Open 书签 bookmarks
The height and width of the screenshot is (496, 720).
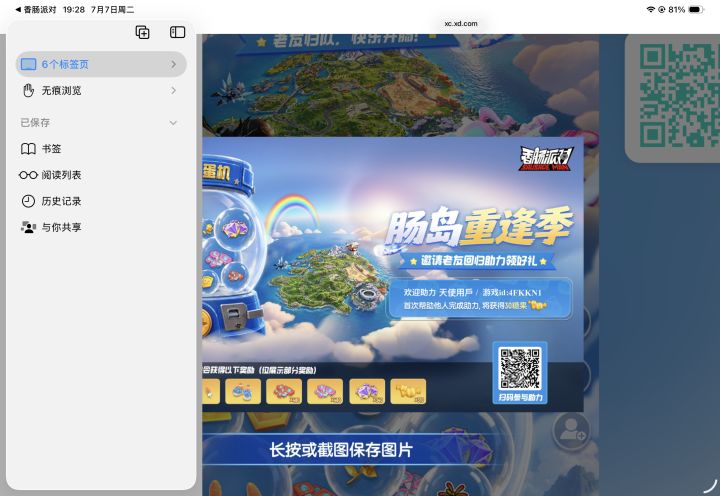(x=101, y=149)
